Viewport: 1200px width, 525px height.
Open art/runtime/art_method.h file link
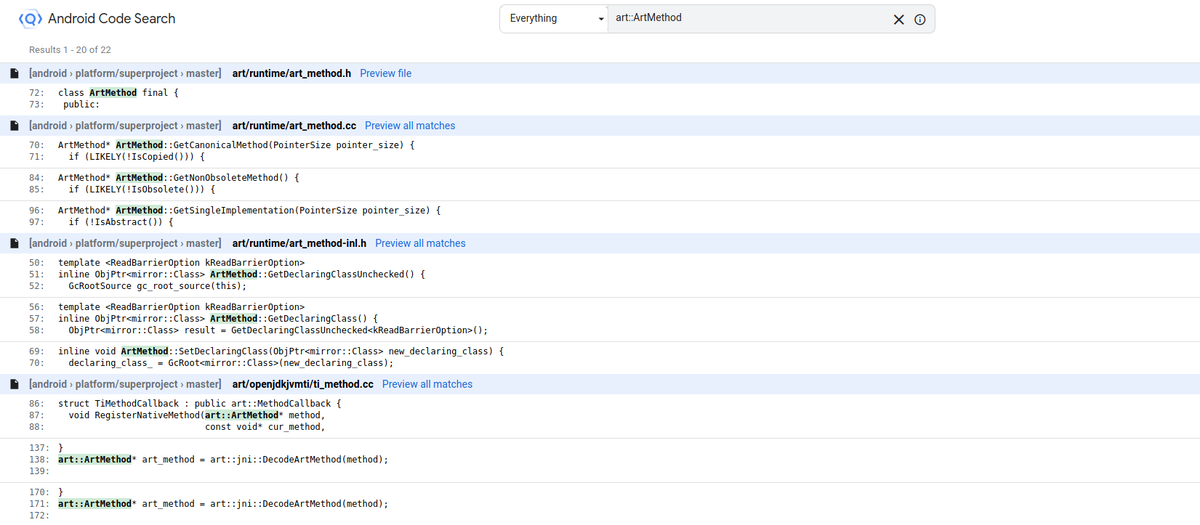coord(291,73)
